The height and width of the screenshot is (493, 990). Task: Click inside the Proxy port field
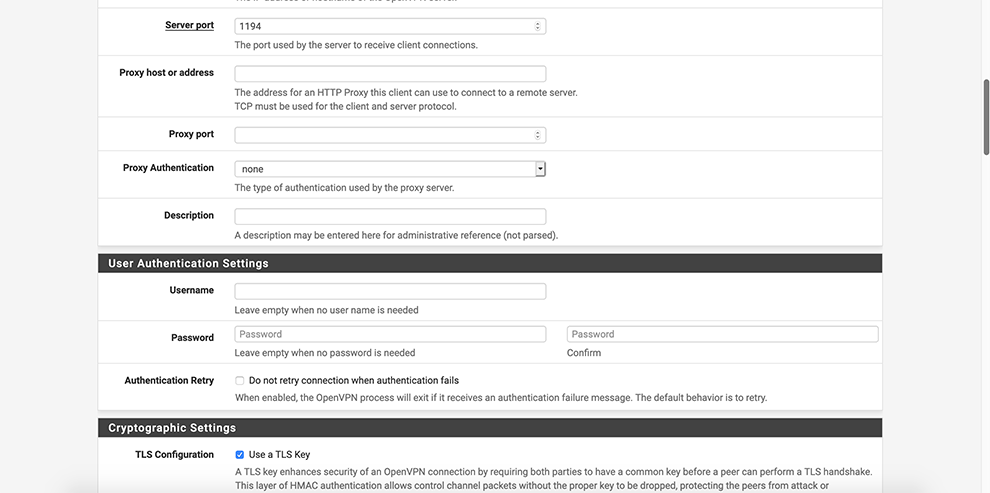(385, 135)
